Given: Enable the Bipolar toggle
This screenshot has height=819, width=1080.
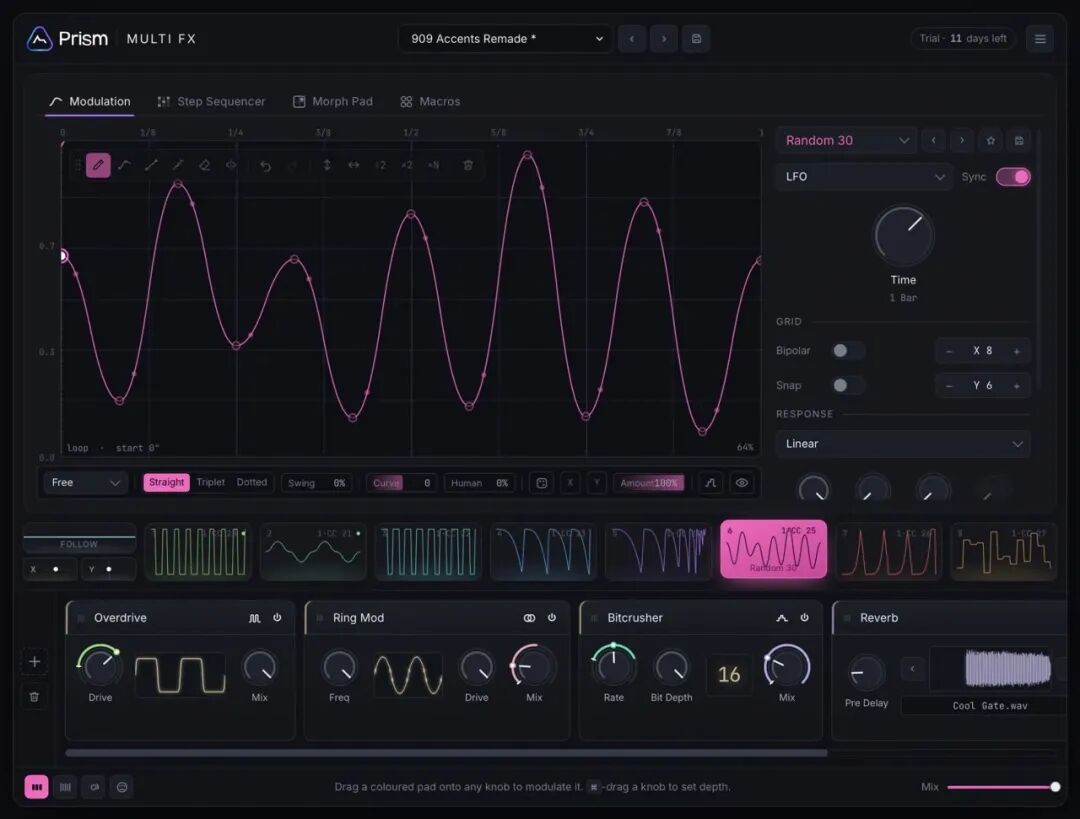Looking at the screenshot, I should (847, 351).
